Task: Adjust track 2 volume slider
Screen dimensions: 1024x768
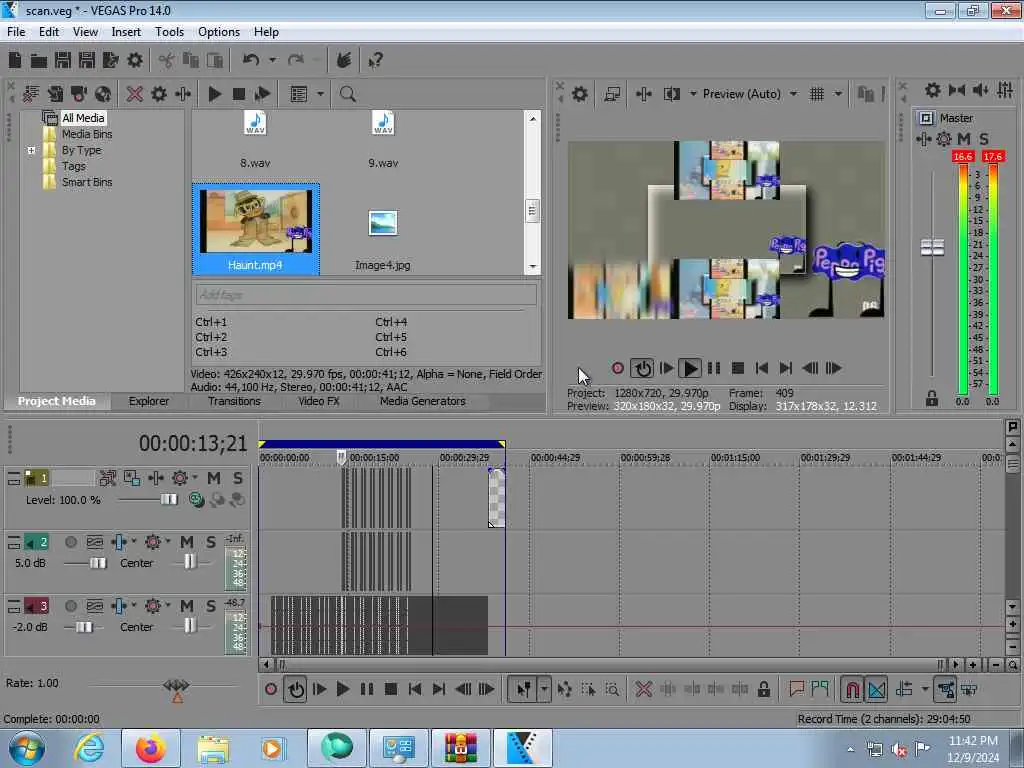Action: coord(97,563)
